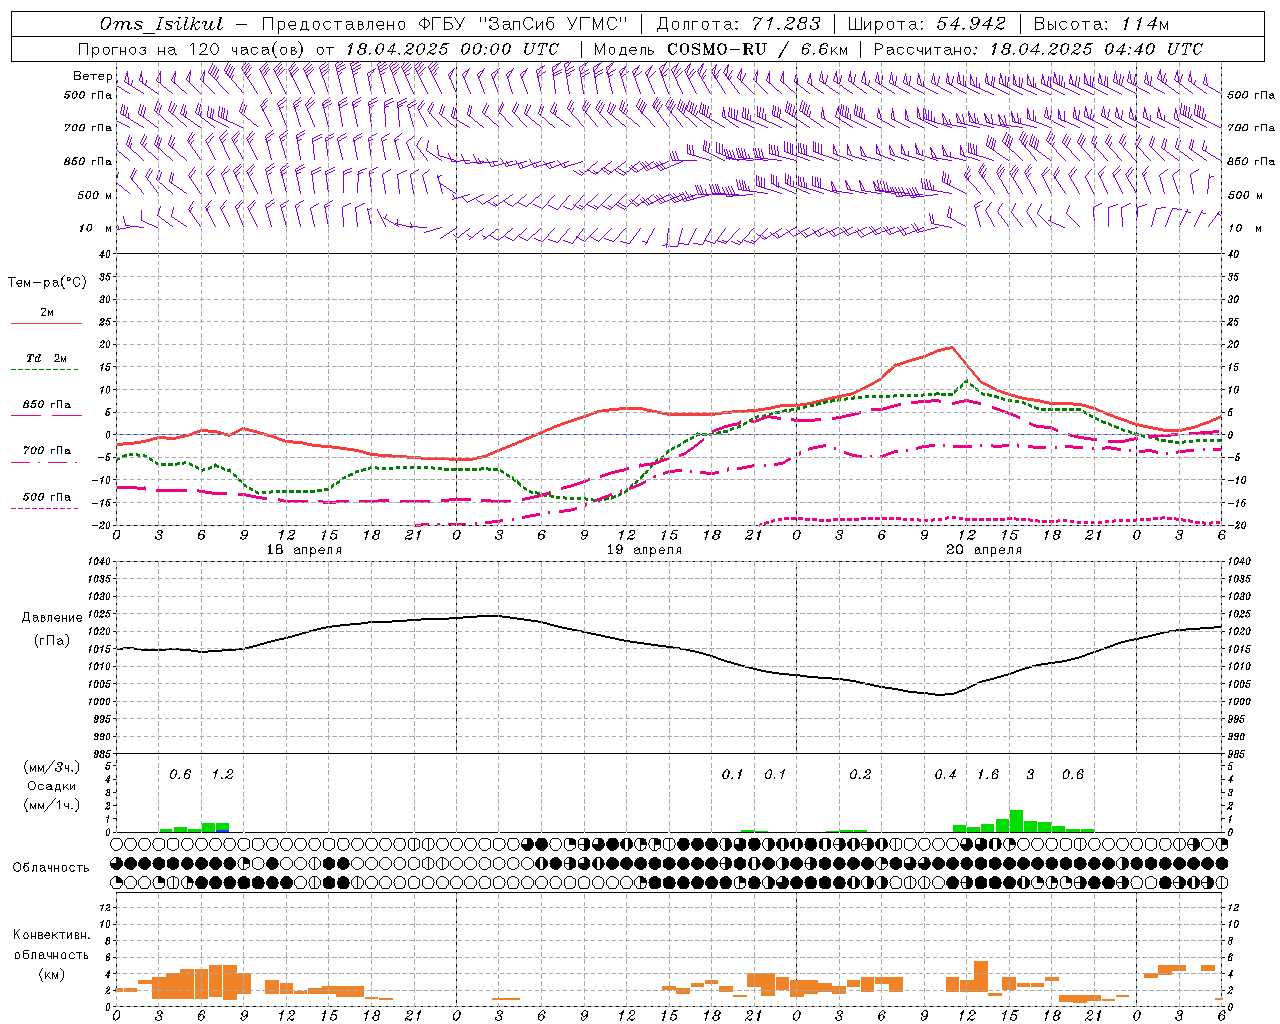Click the tallest orange convective bar on 20 апреля
Viewport: 1280px width, 1024px height.
(x=981, y=976)
